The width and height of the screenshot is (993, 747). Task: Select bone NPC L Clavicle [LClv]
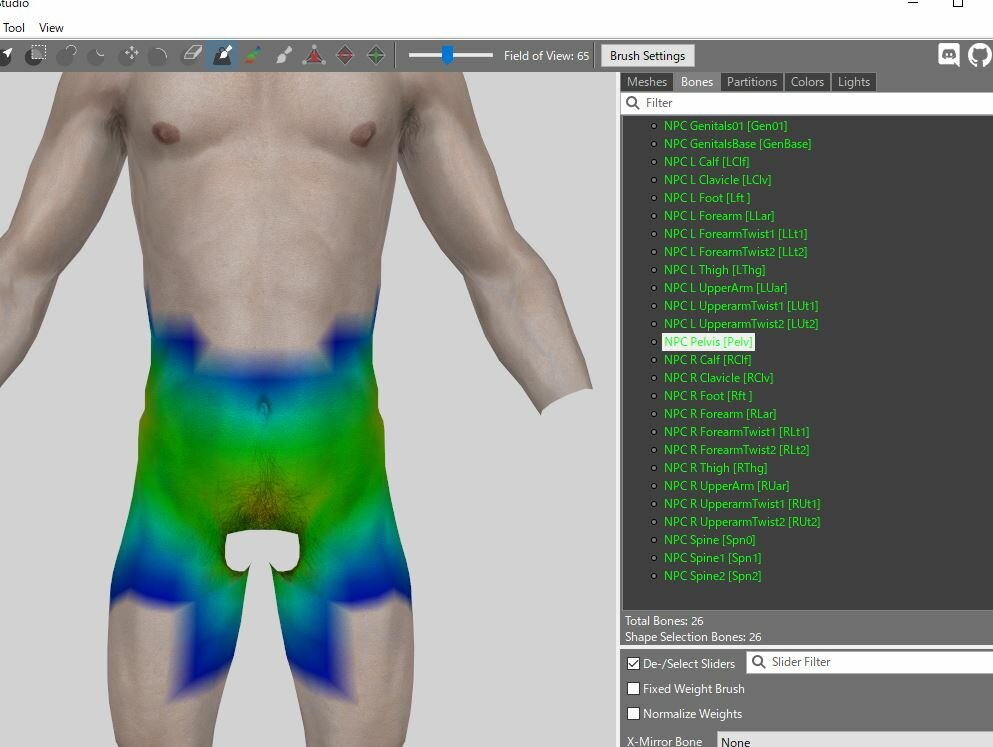[x=717, y=180]
